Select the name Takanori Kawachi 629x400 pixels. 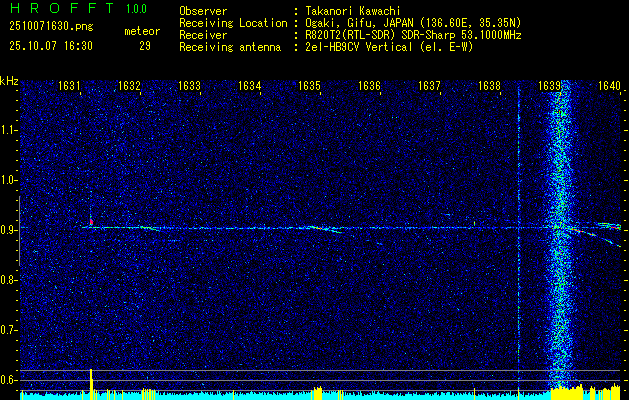click(352, 11)
